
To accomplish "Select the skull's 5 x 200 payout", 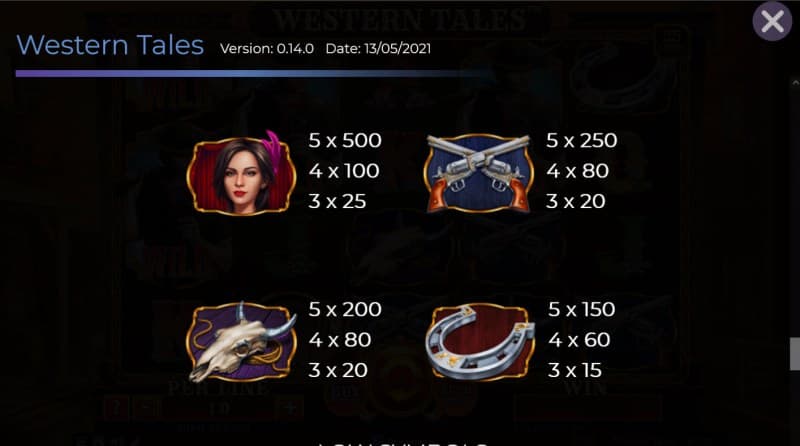I will click(345, 309).
